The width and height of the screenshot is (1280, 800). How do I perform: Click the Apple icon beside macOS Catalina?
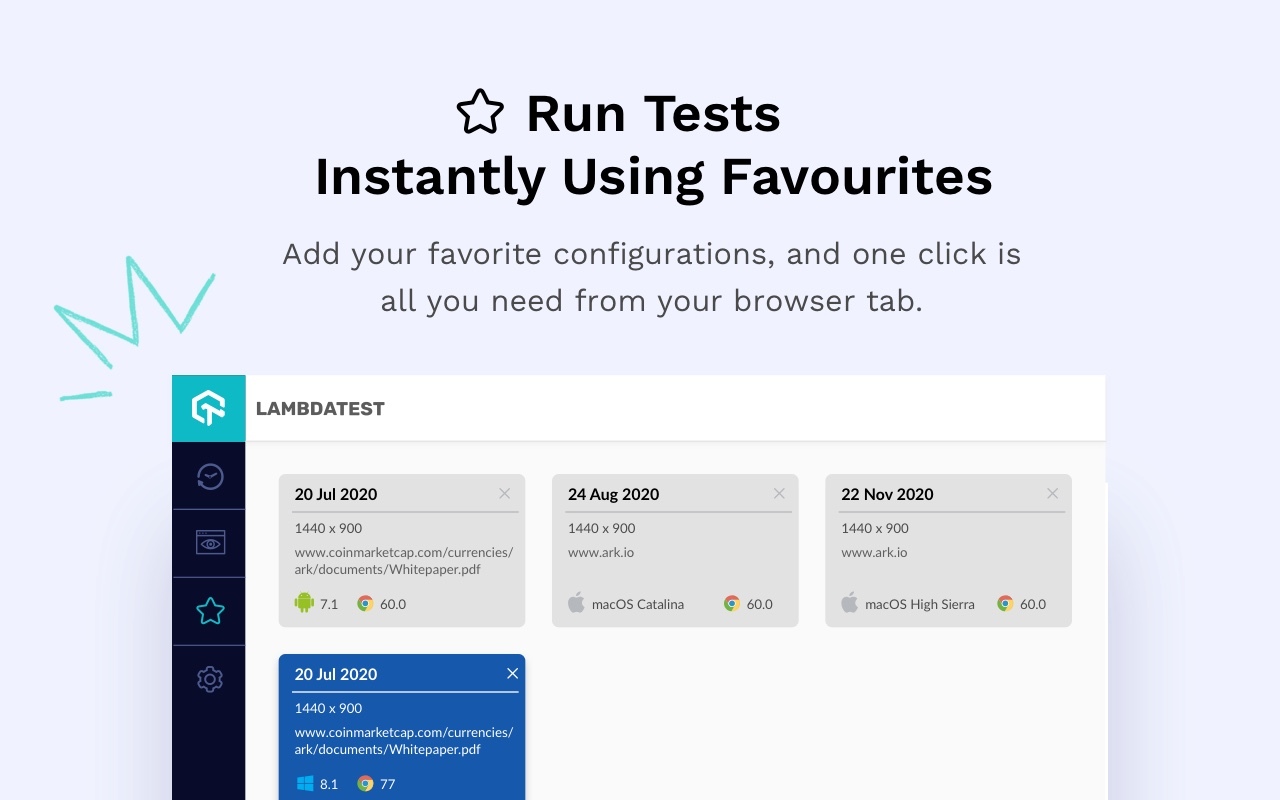point(575,603)
